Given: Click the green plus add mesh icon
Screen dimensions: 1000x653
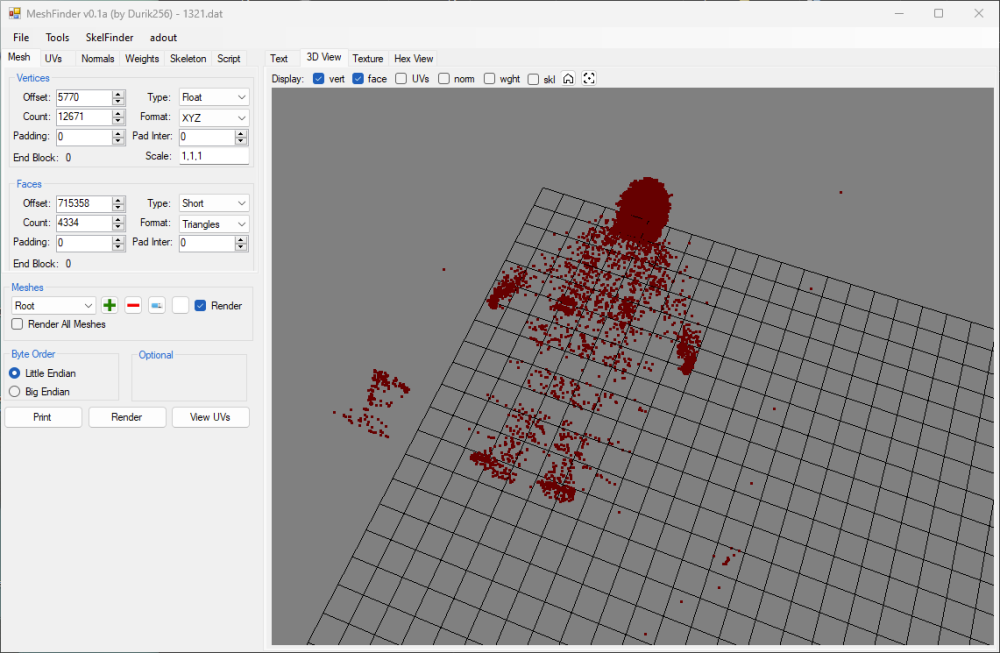Looking at the screenshot, I should pyautogui.click(x=110, y=306).
